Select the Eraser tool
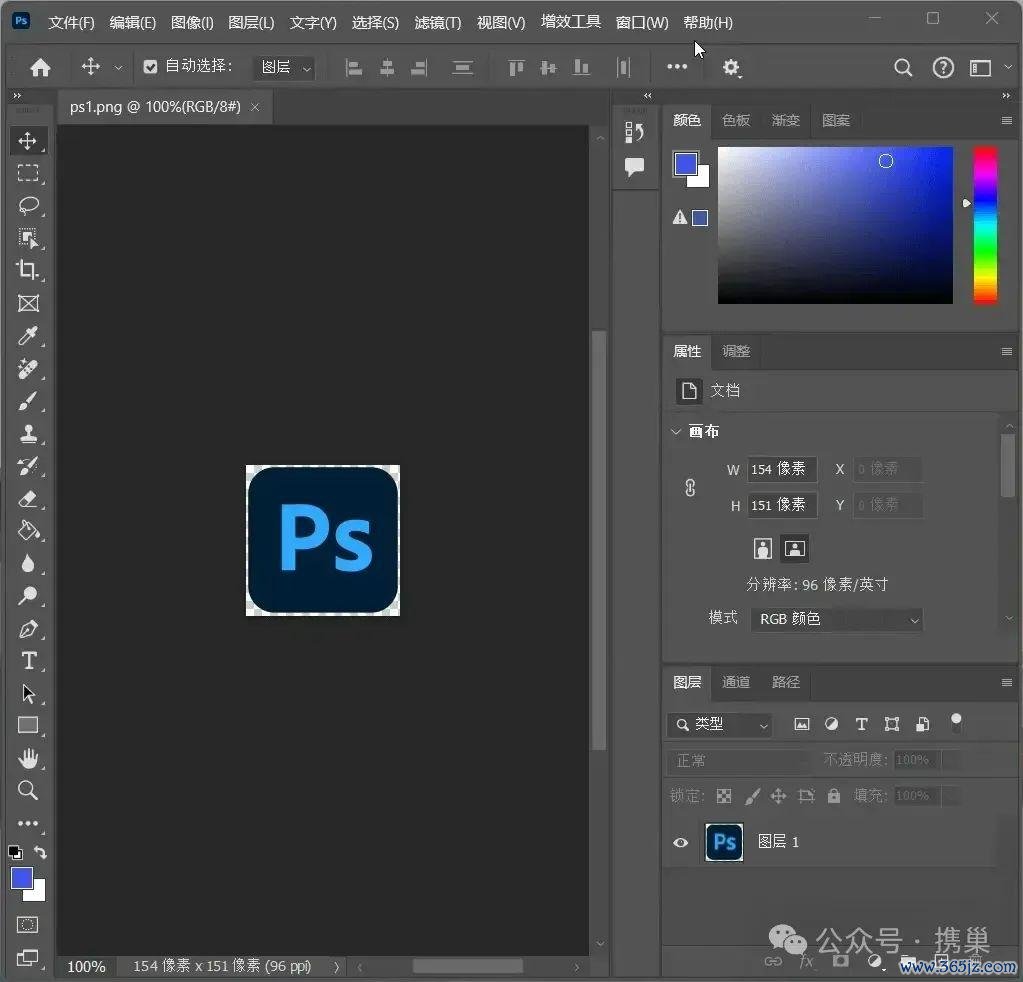The height and width of the screenshot is (982, 1023). pos(28,499)
